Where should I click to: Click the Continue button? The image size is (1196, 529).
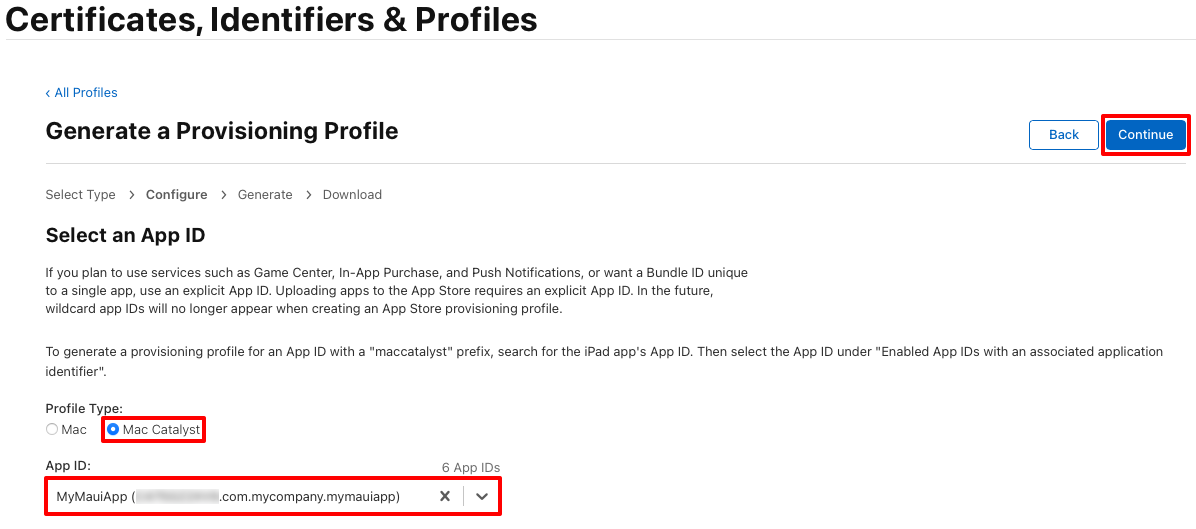click(x=1145, y=135)
